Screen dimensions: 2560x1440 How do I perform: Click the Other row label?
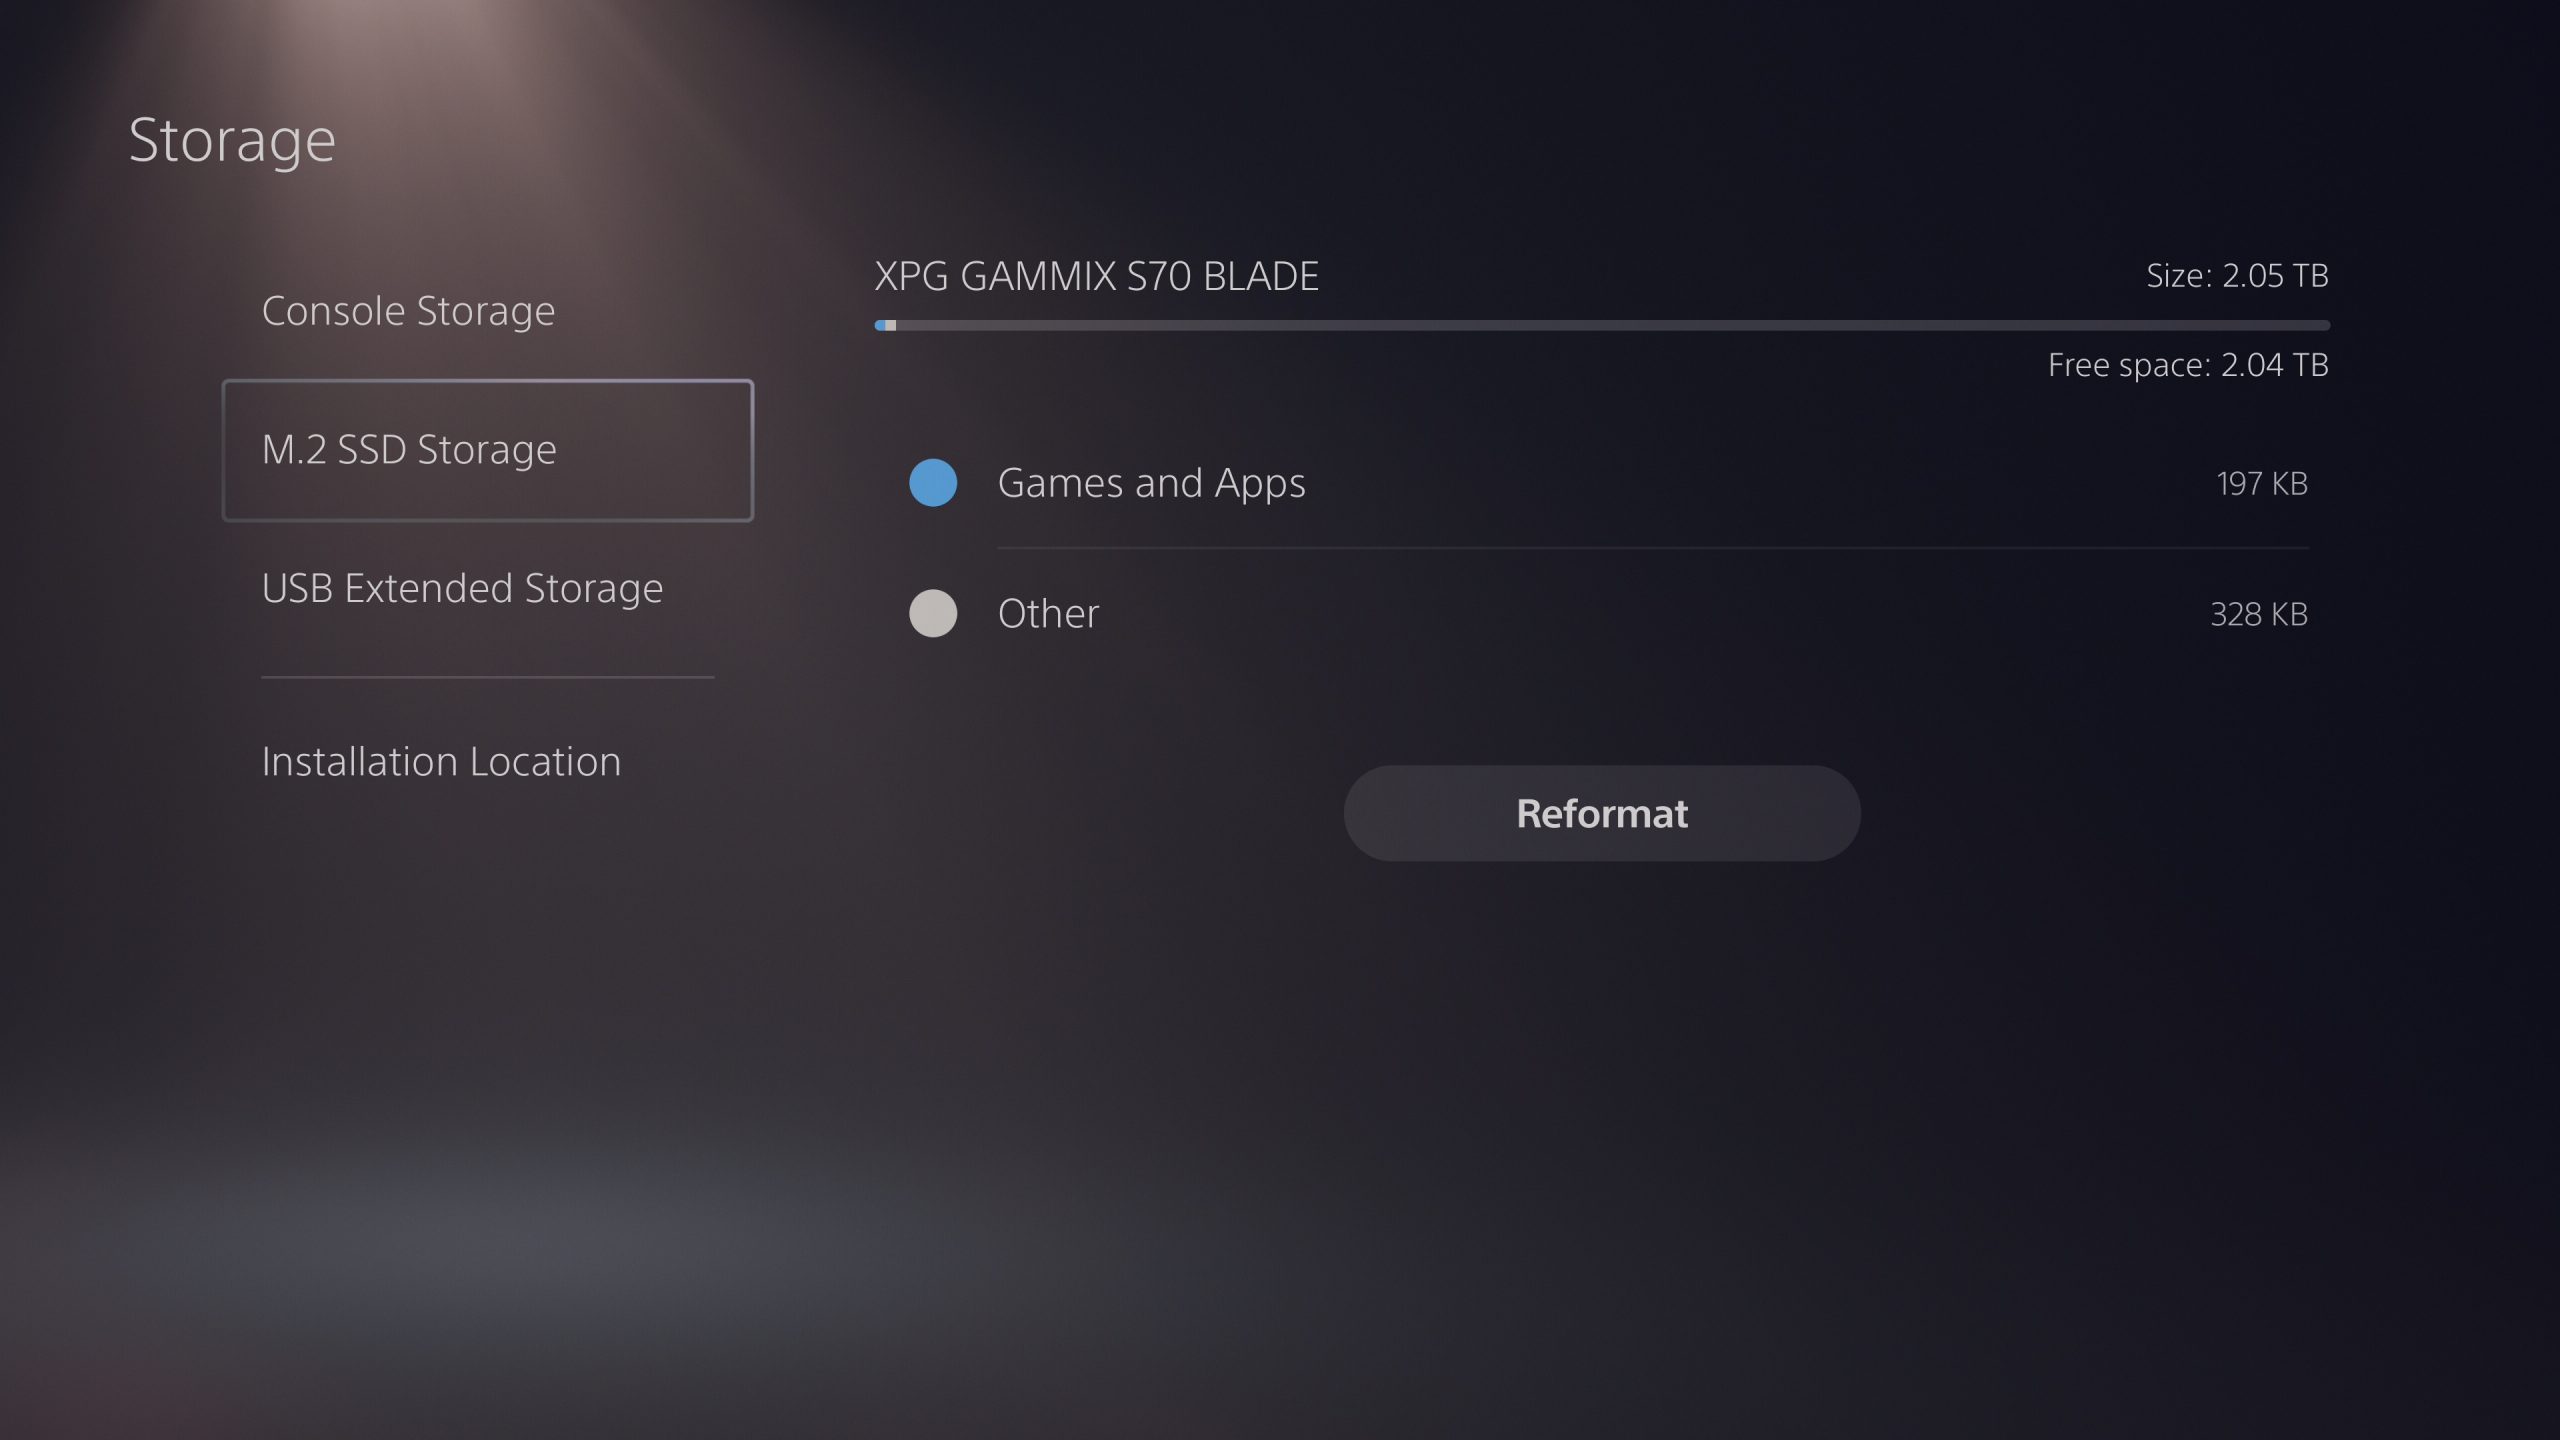click(1048, 613)
